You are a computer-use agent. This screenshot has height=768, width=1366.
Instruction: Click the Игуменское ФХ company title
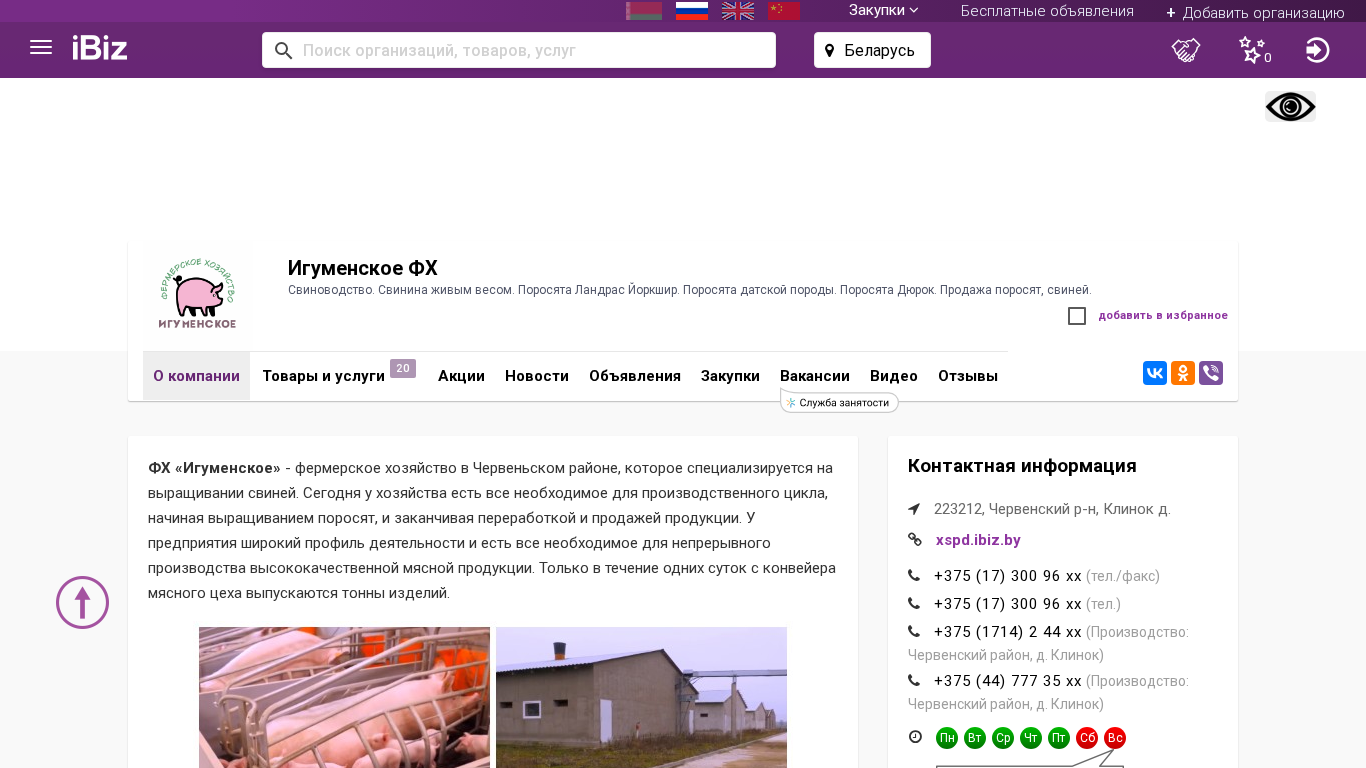pos(363,268)
